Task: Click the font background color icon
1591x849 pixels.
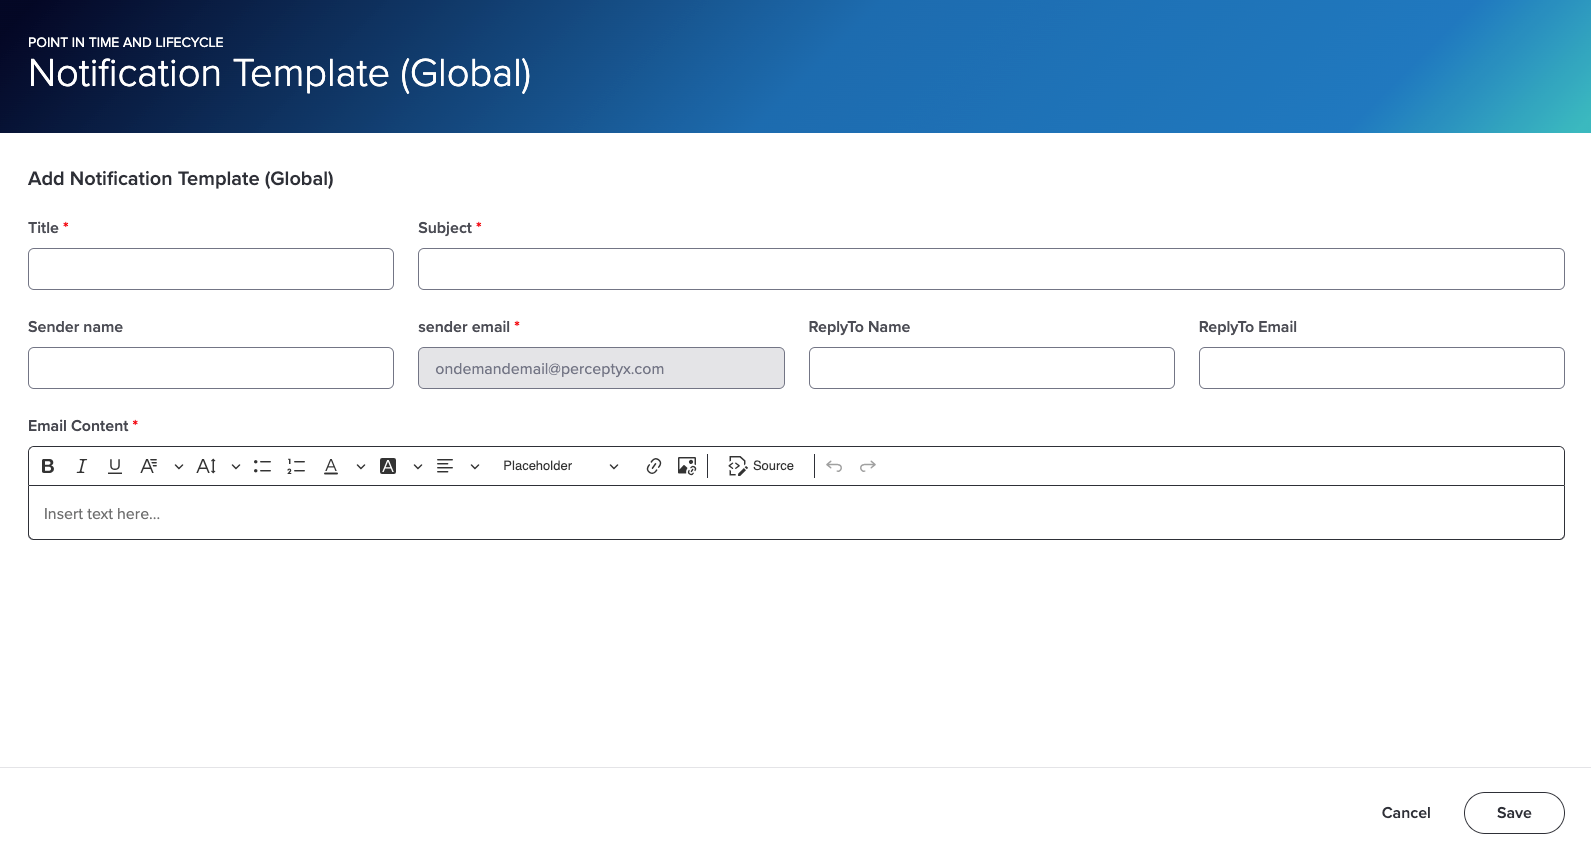Action: click(388, 466)
